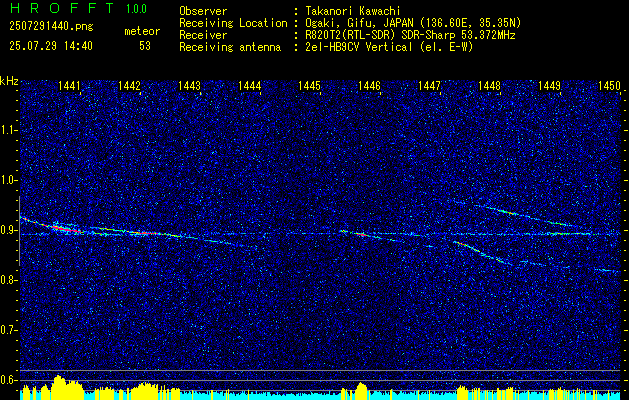Click the 1445 time marker
Viewport: 629px width, 400px height.
pos(309,86)
